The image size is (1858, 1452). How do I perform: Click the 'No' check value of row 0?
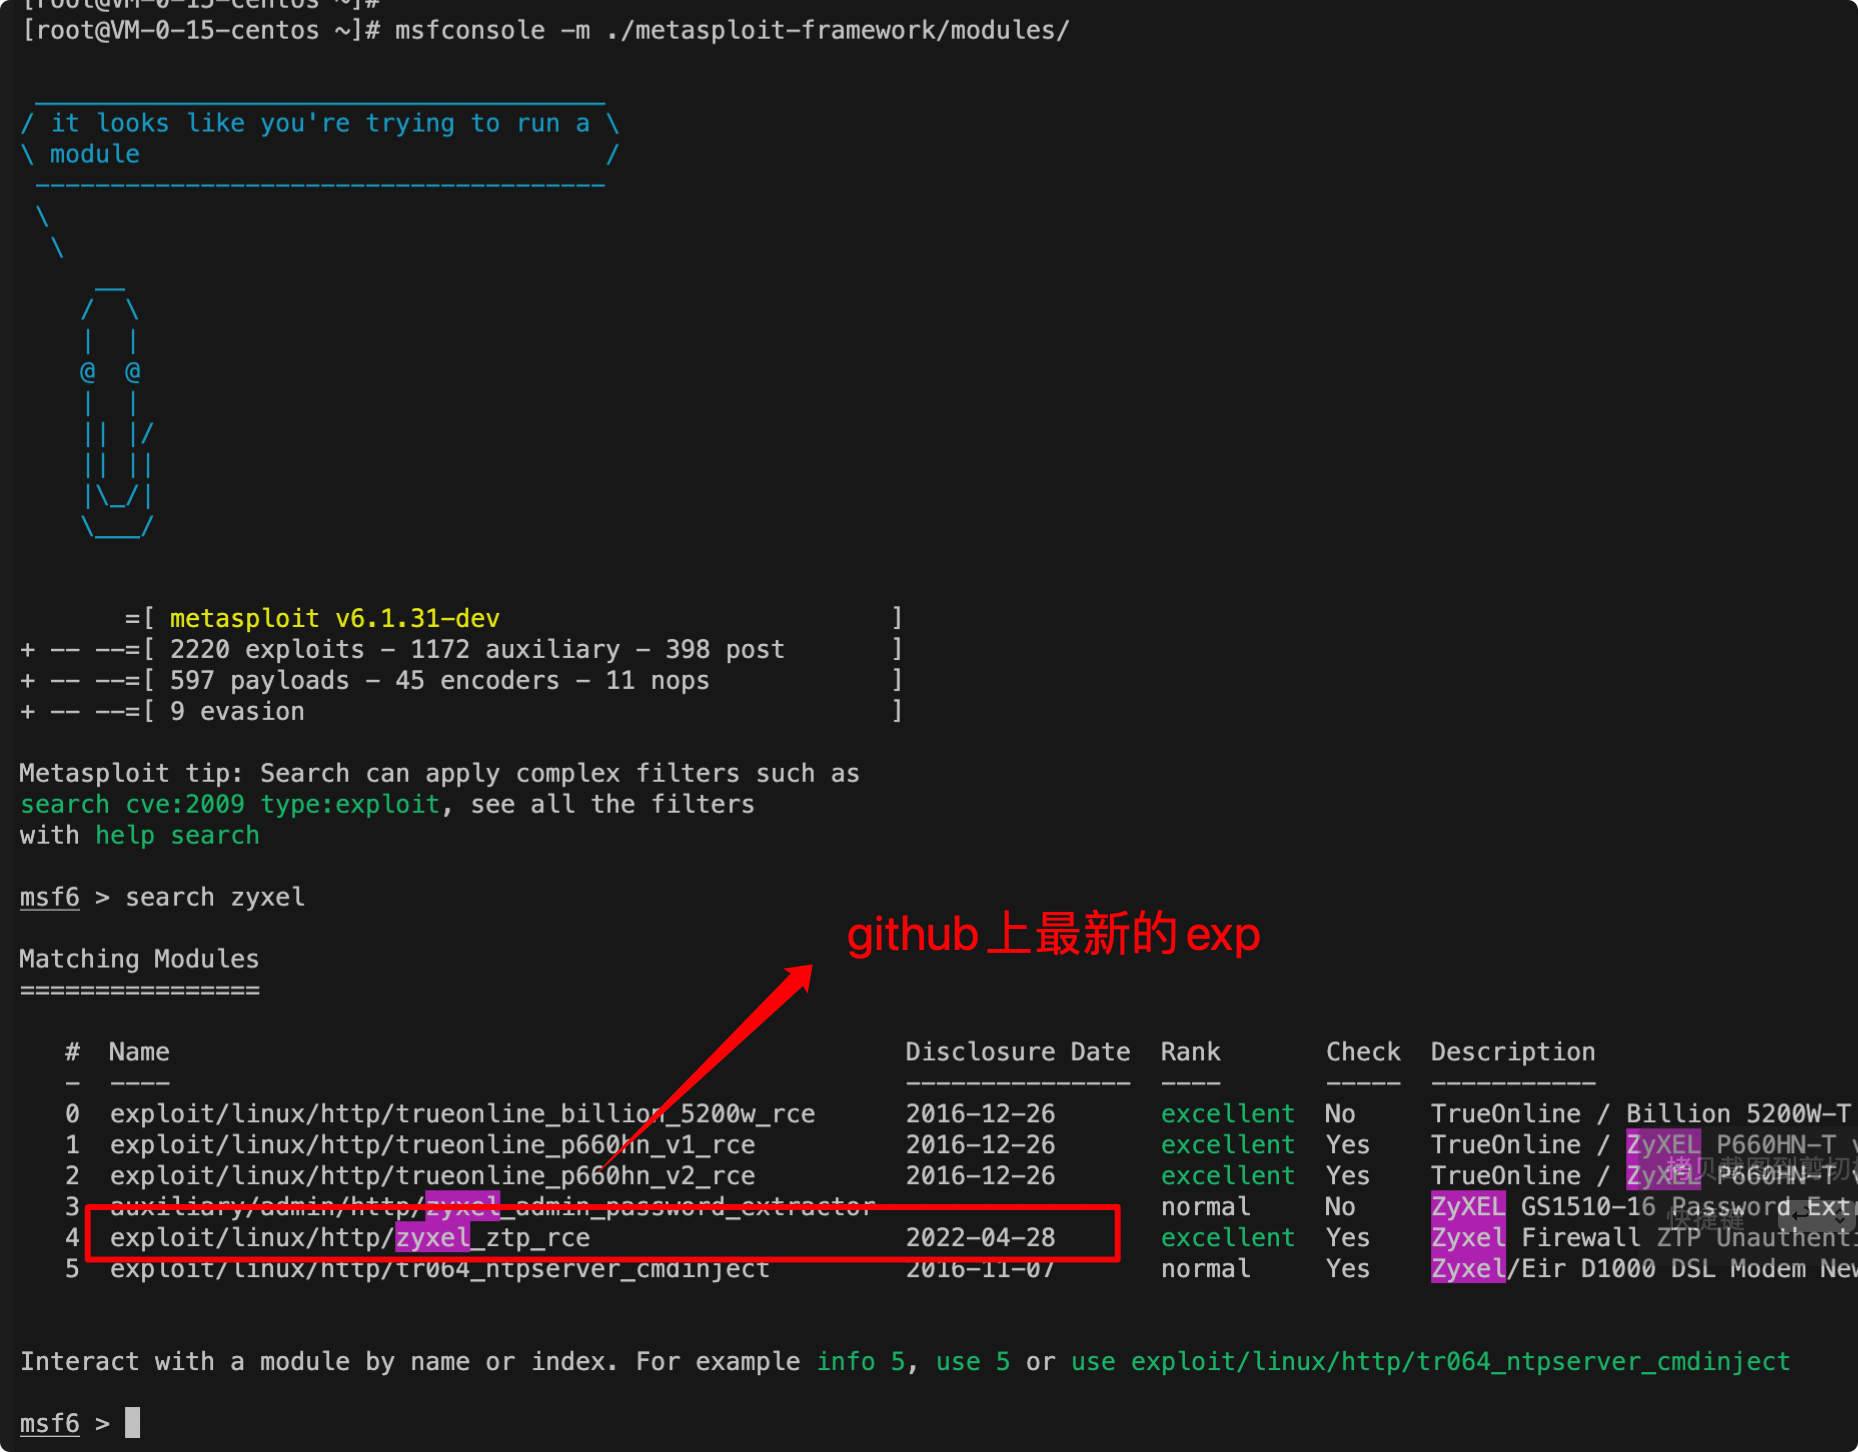pos(1340,1114)
